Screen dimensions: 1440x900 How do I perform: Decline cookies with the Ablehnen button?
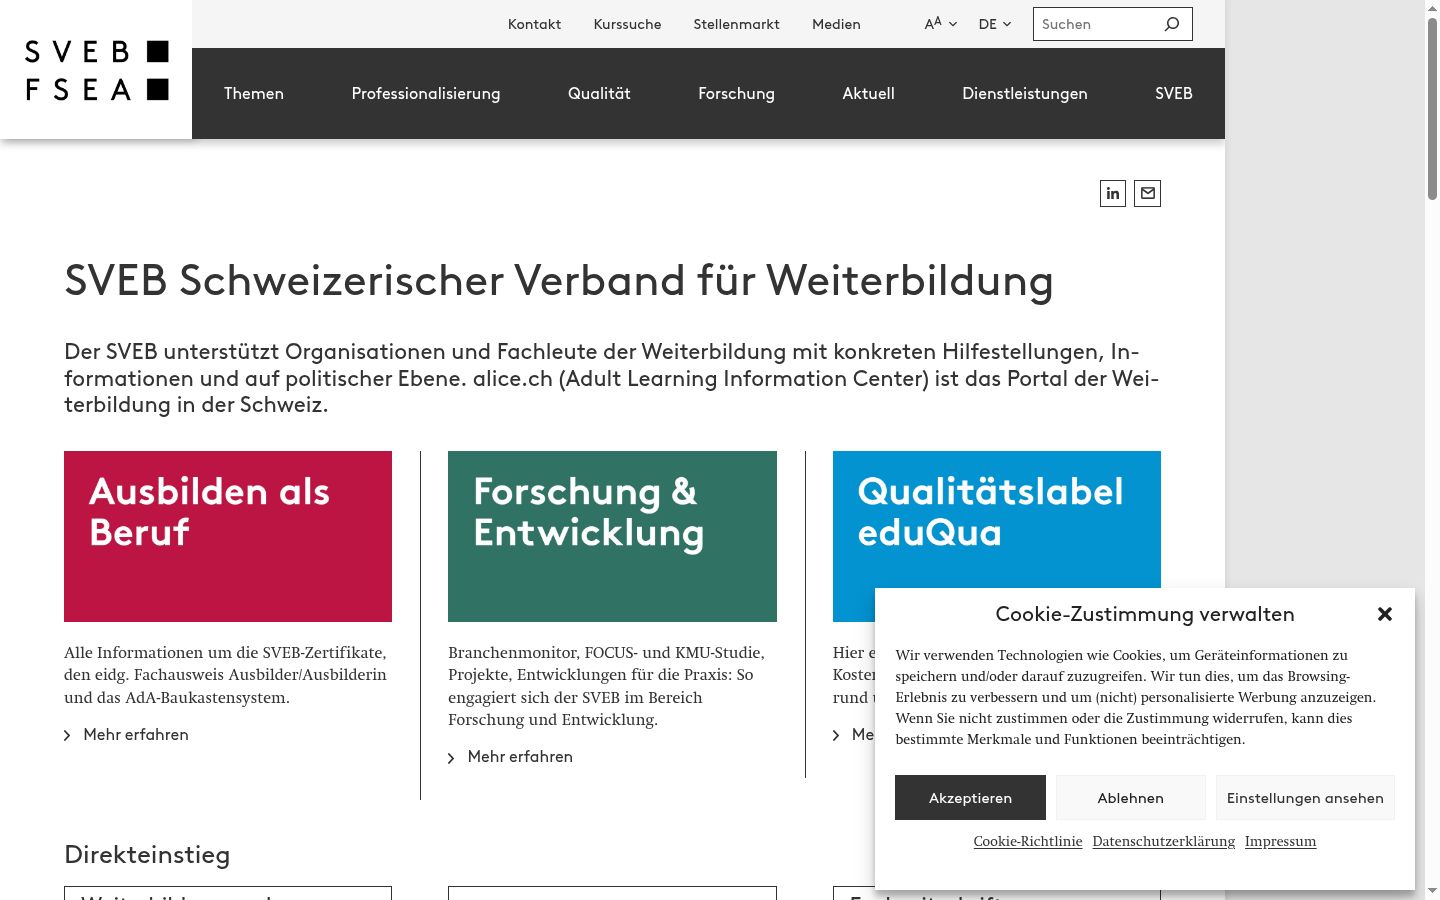coord(1131,798)
